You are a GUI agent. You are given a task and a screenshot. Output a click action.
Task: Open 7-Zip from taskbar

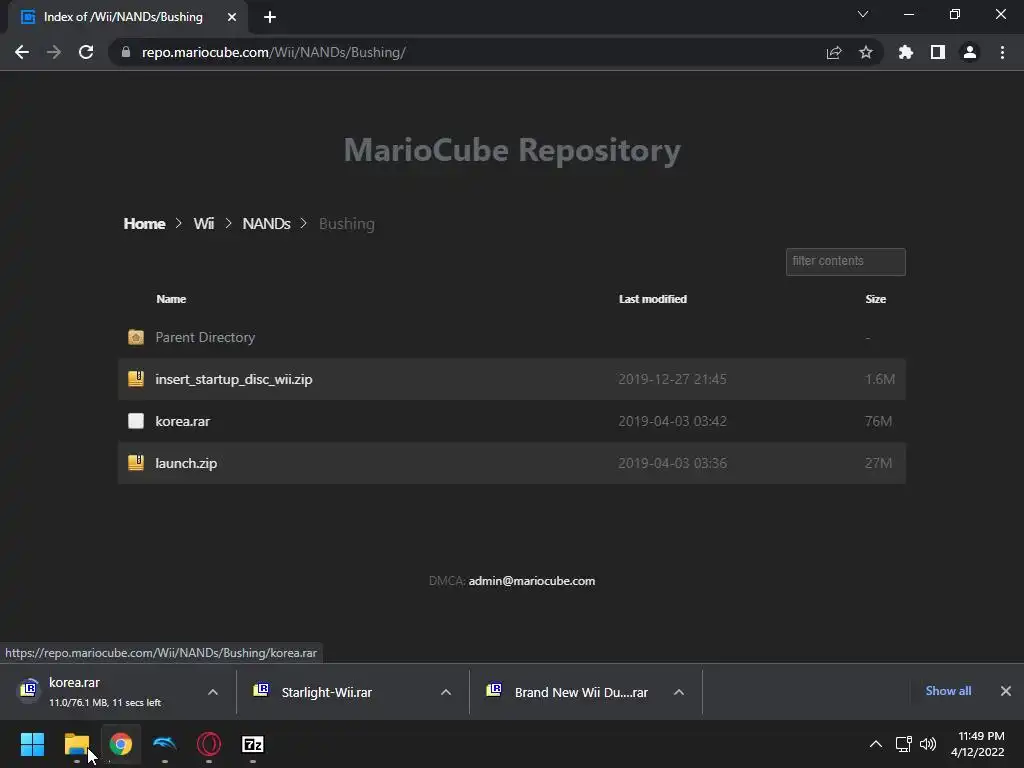253,744
